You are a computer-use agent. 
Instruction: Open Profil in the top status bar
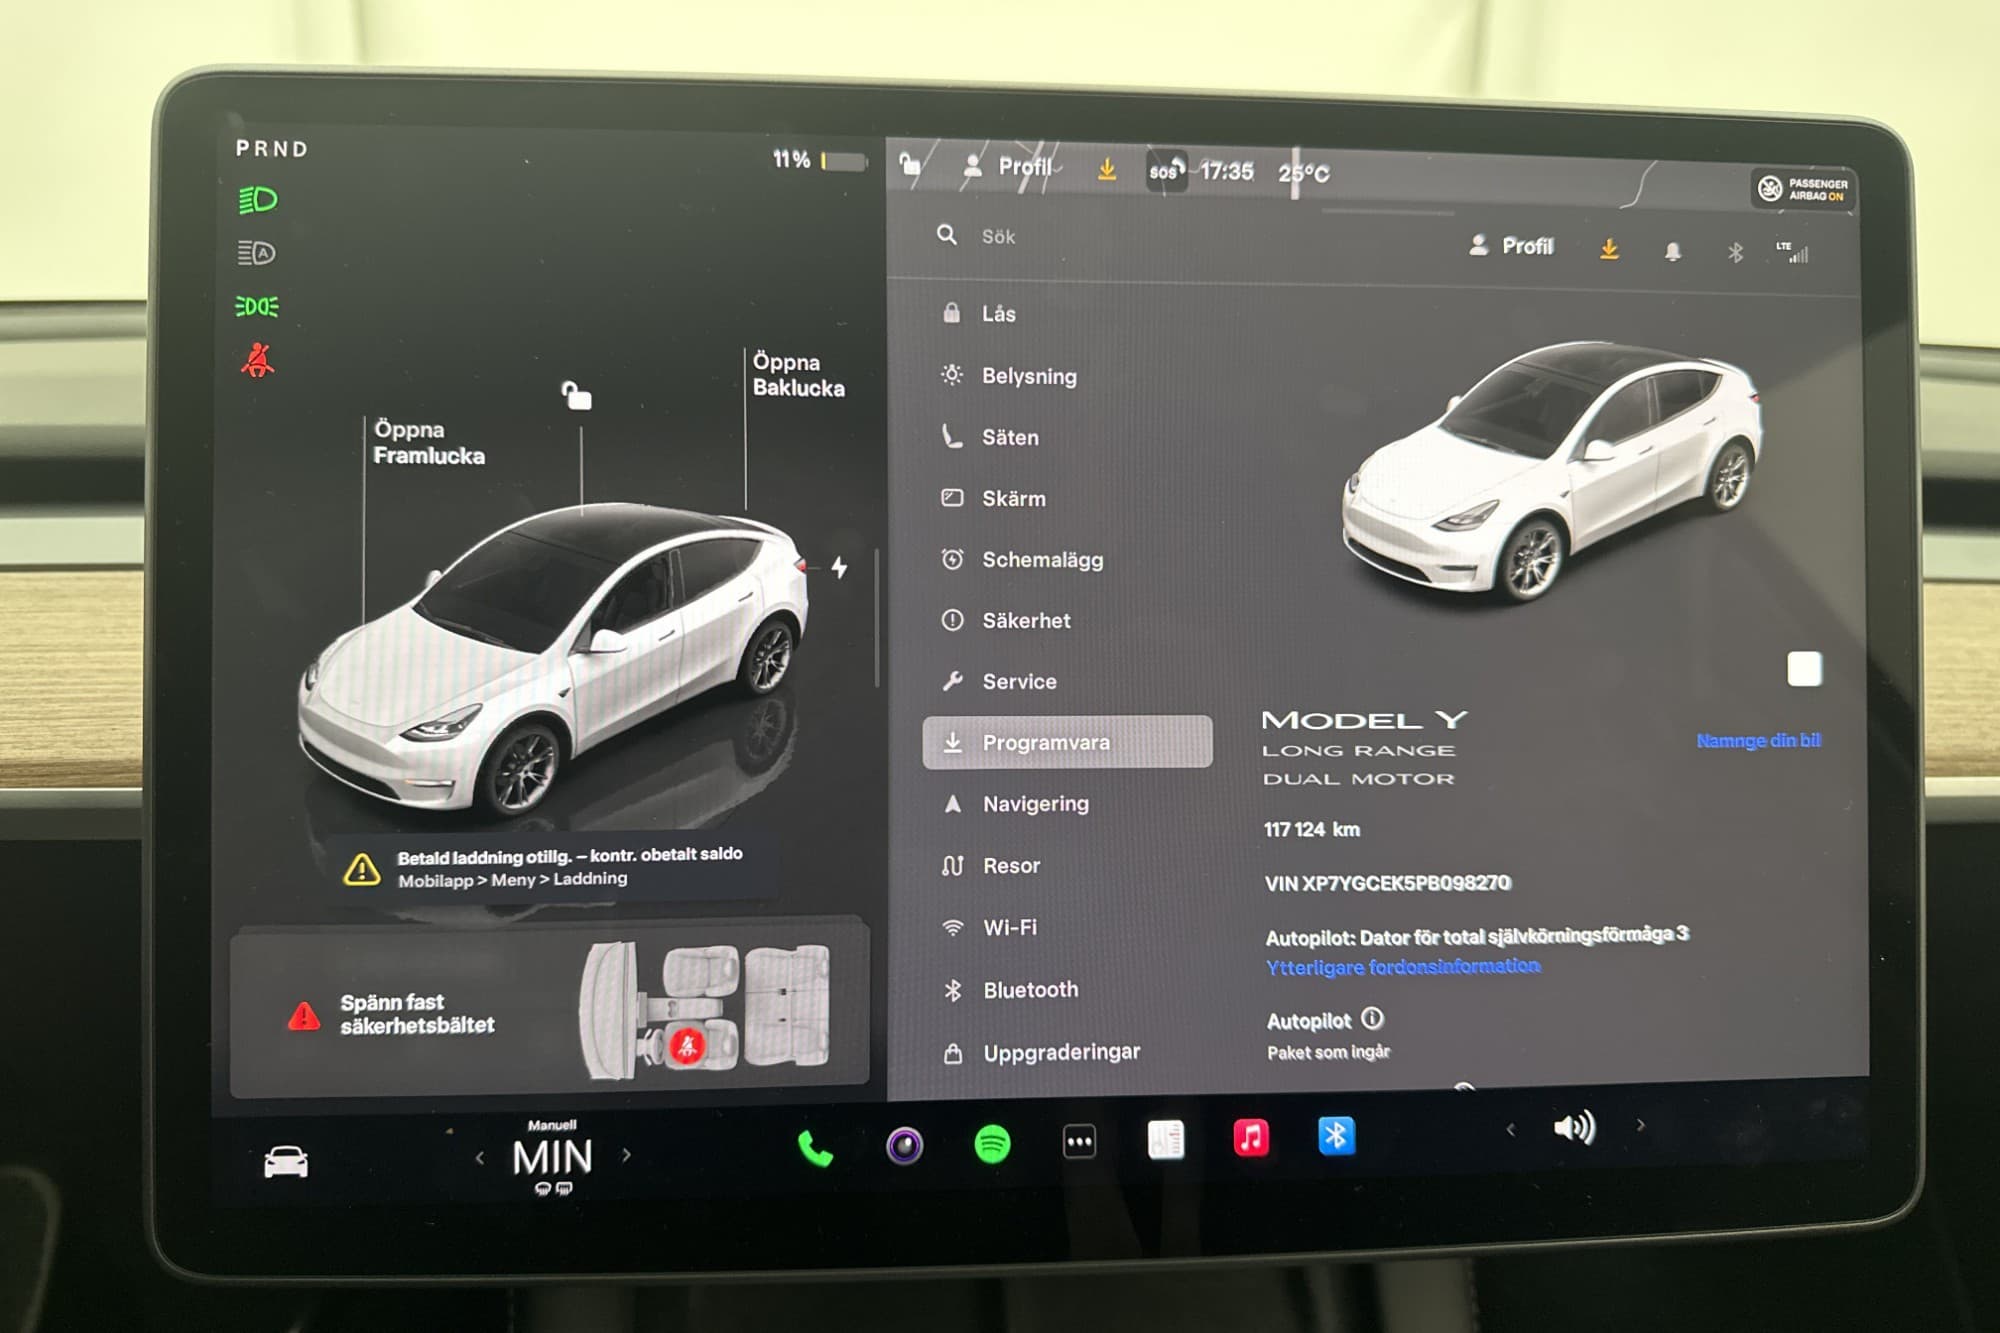[1009, 167]
